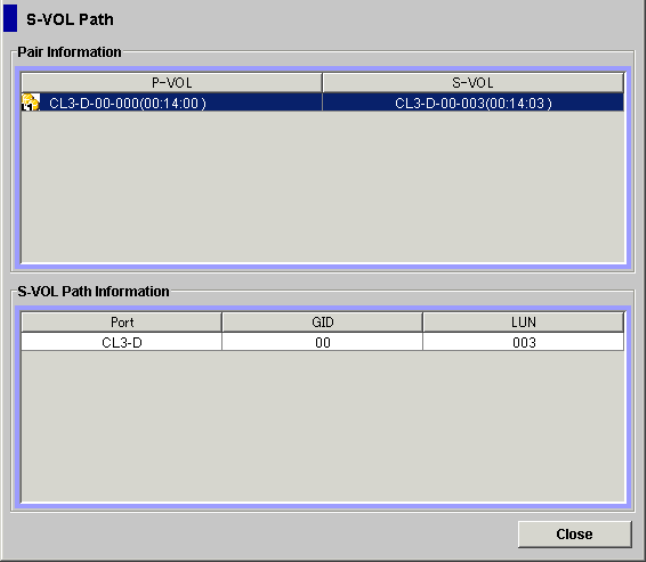Click the Port column header
The image size is (646, 562).
pyautogui.click(x=122, y=322)
